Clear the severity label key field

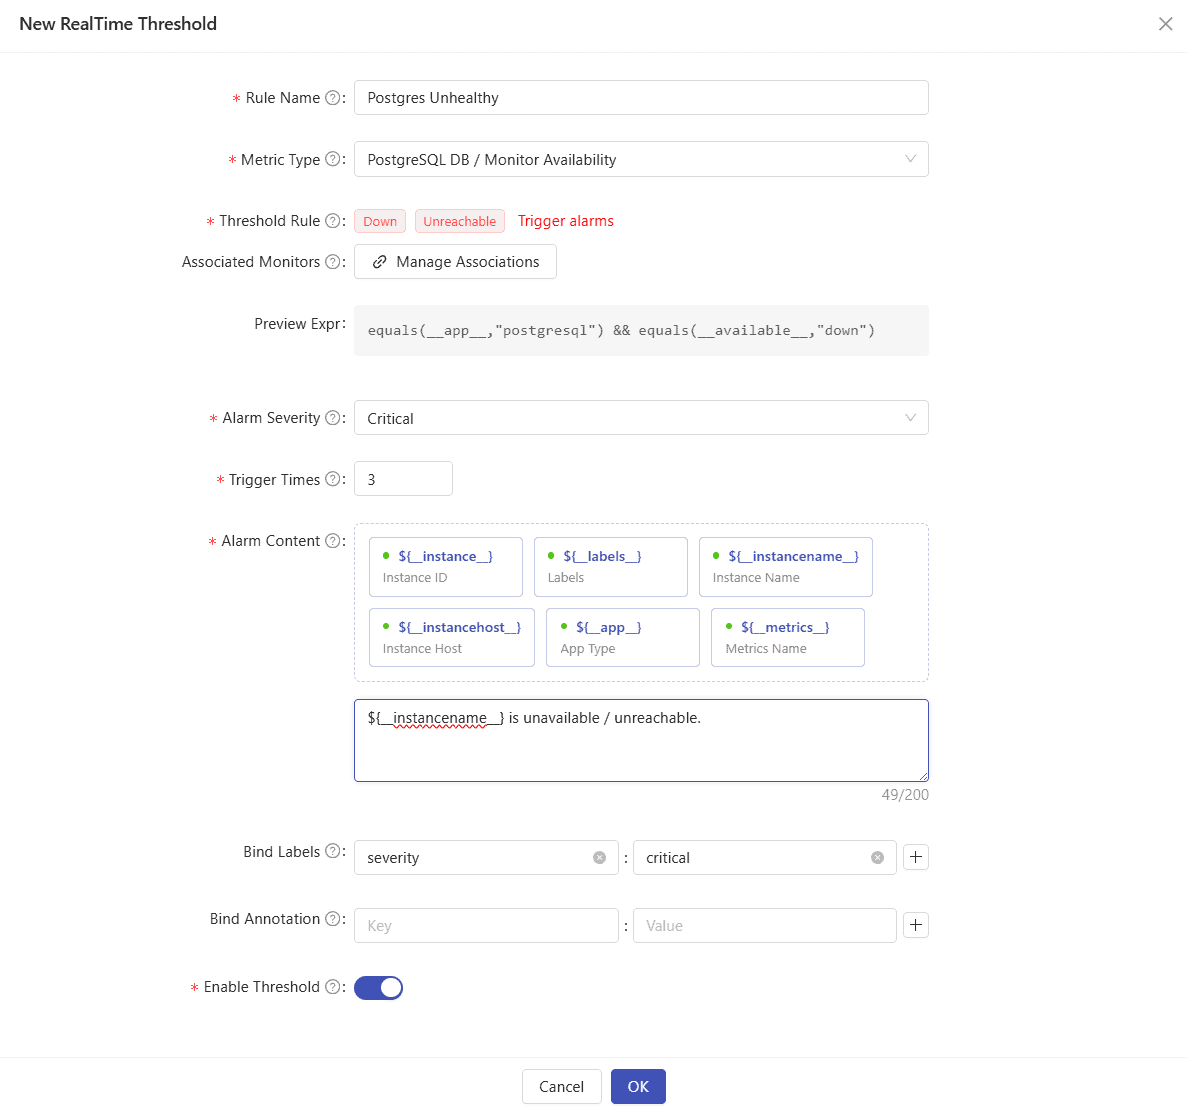pyautogui.click(x=600, y=857)
